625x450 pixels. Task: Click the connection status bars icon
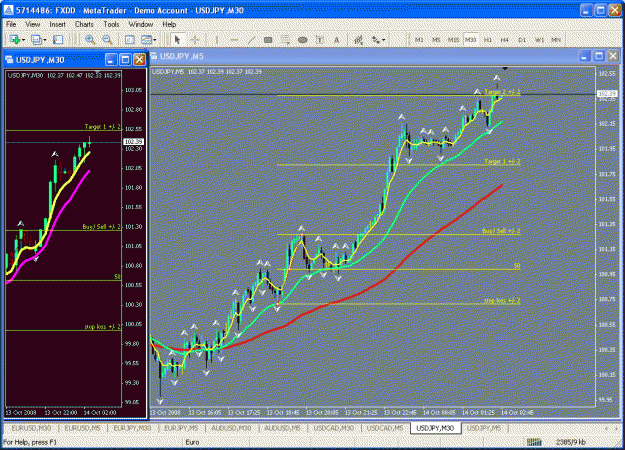pyautogui.click(x=534, y=442)
